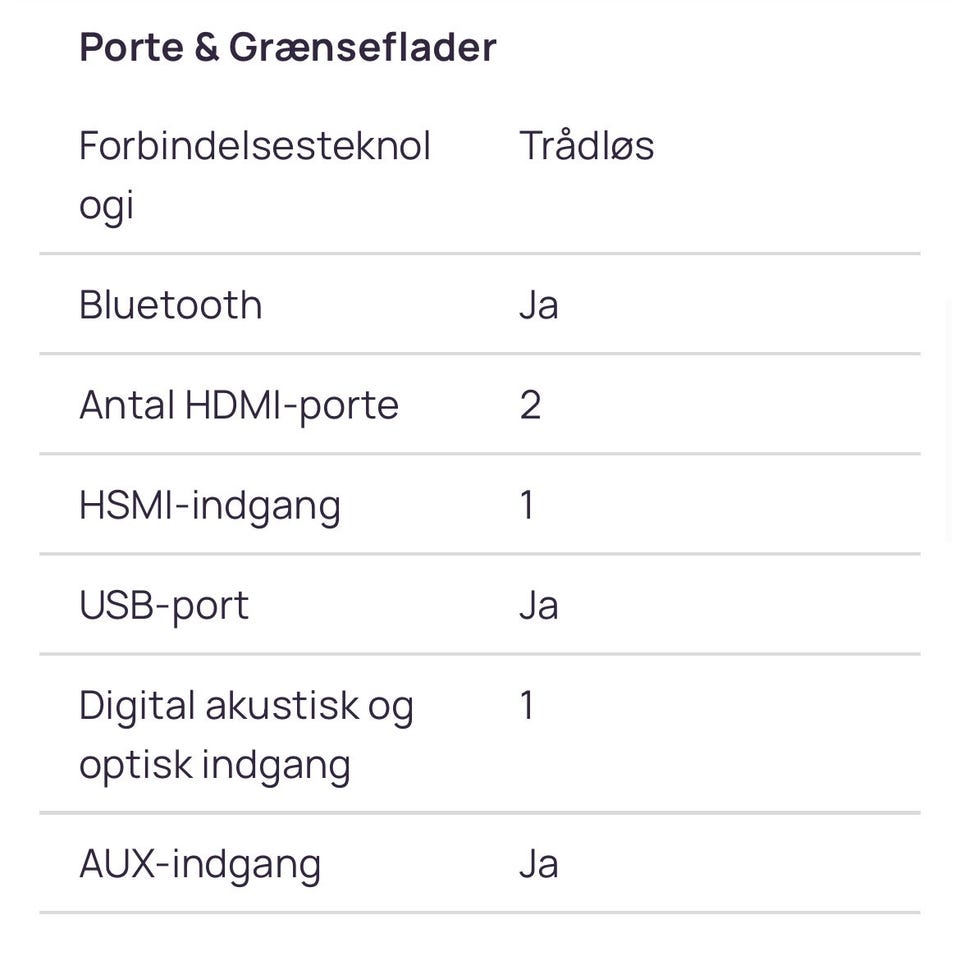Screen dimensions: 960x956
Task: Select the "Digital akustisk og optisk indgang" label
Action: [x=245, y=735]
